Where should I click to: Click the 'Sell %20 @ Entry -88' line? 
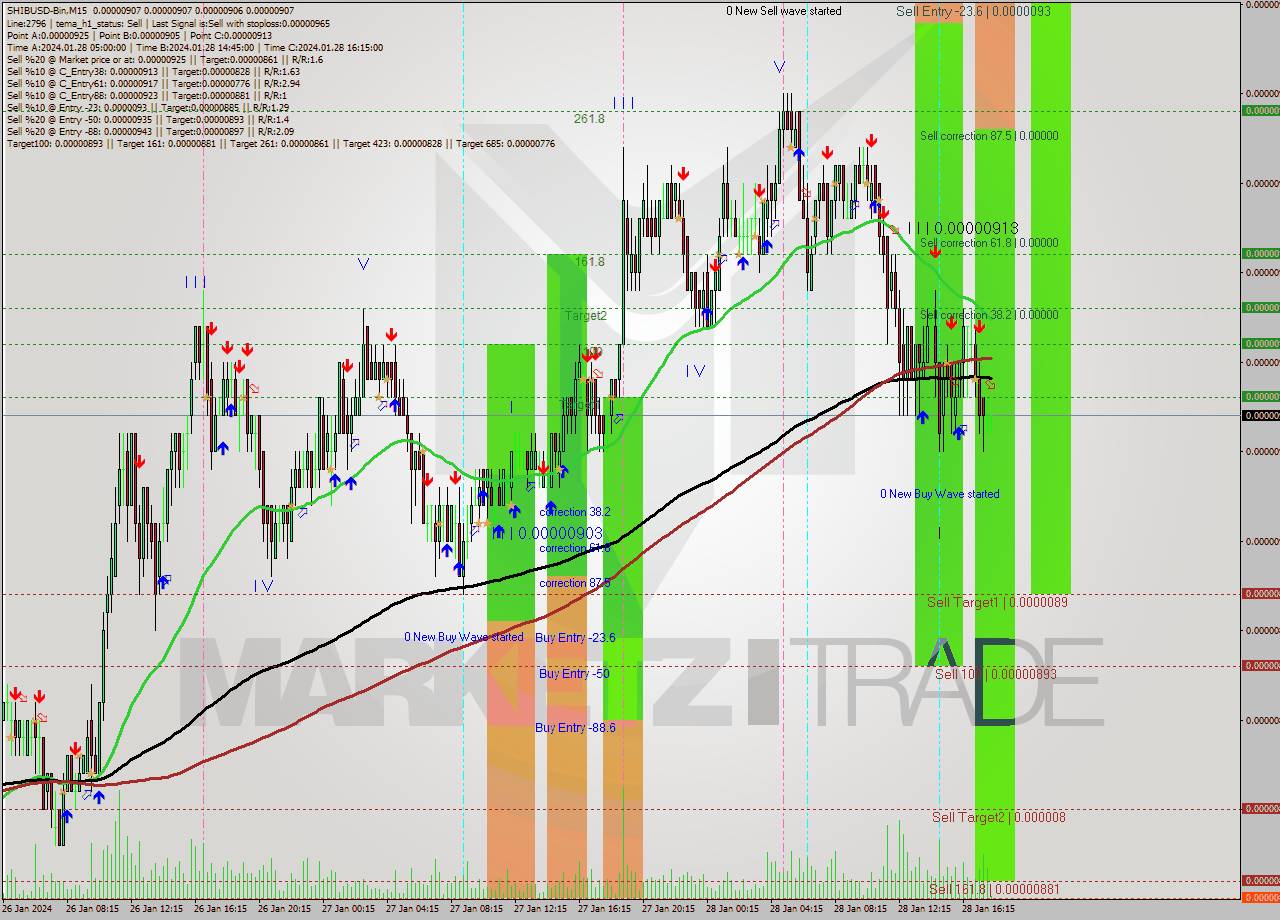click(150, 131)
